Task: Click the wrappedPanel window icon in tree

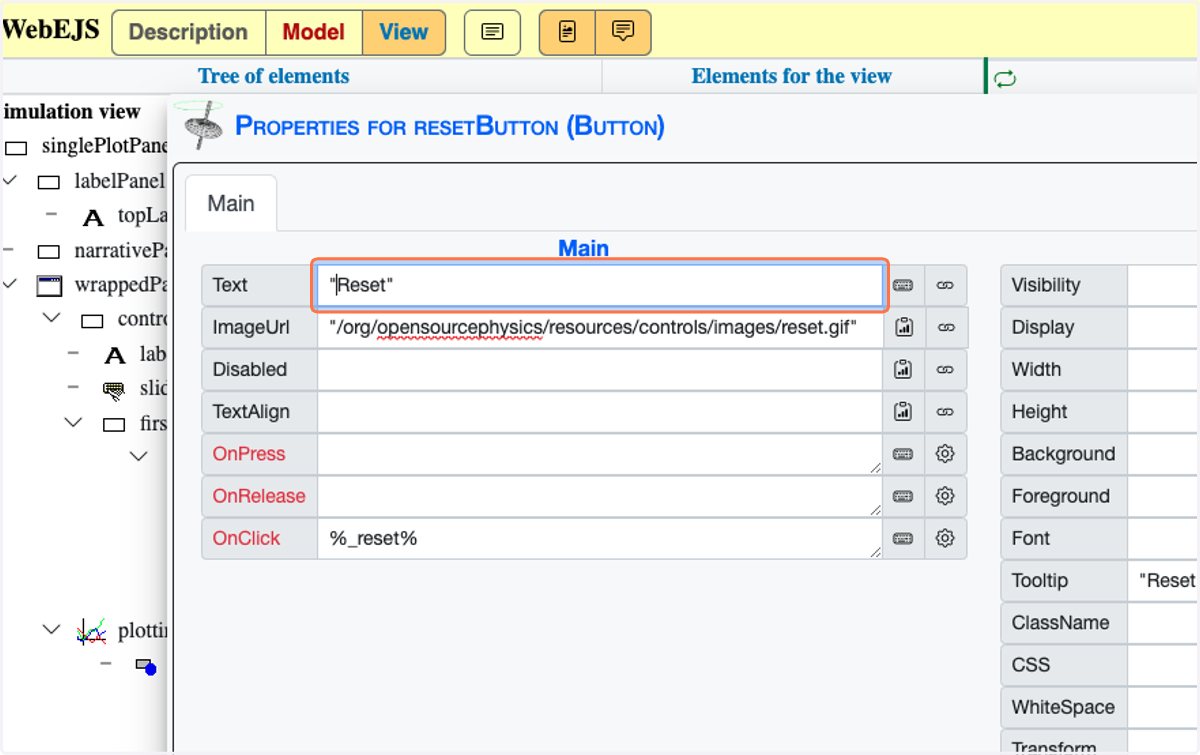Action: click(49, 286)
